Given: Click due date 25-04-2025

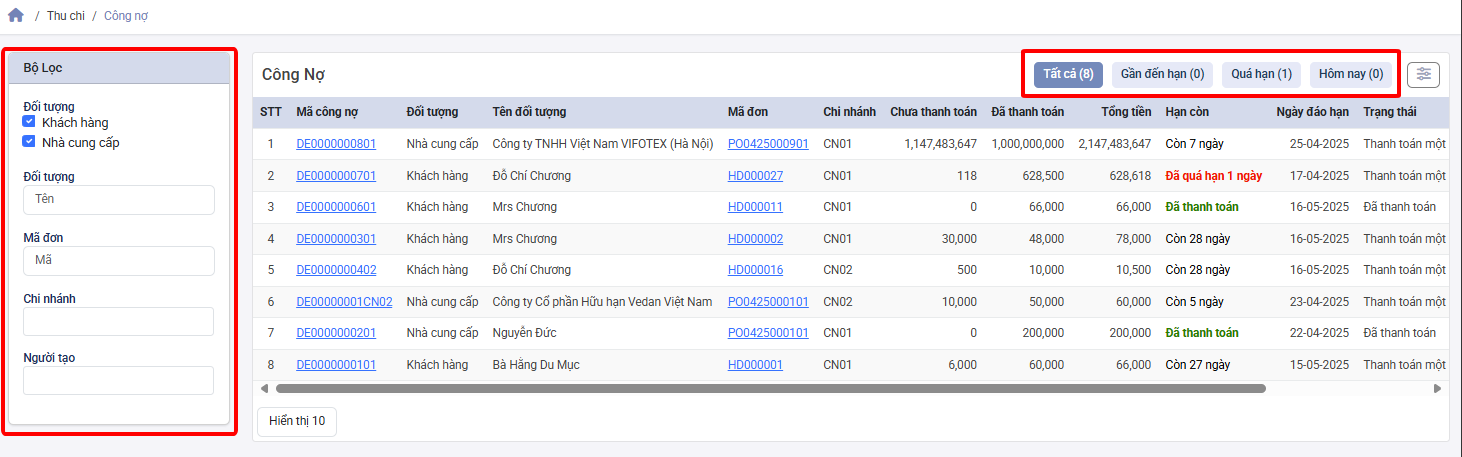Looking at the screenshot, I should [x=1319, y=144].
